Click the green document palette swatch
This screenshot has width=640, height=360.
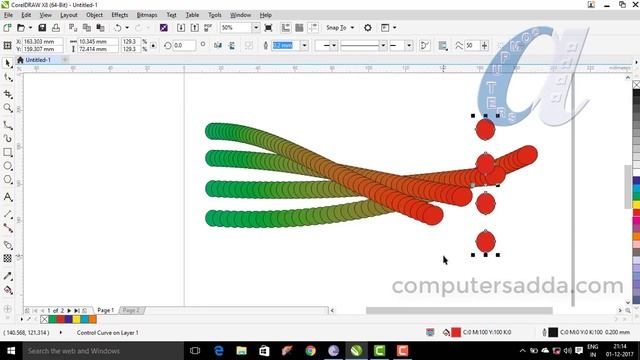click(x=52, y=319)
